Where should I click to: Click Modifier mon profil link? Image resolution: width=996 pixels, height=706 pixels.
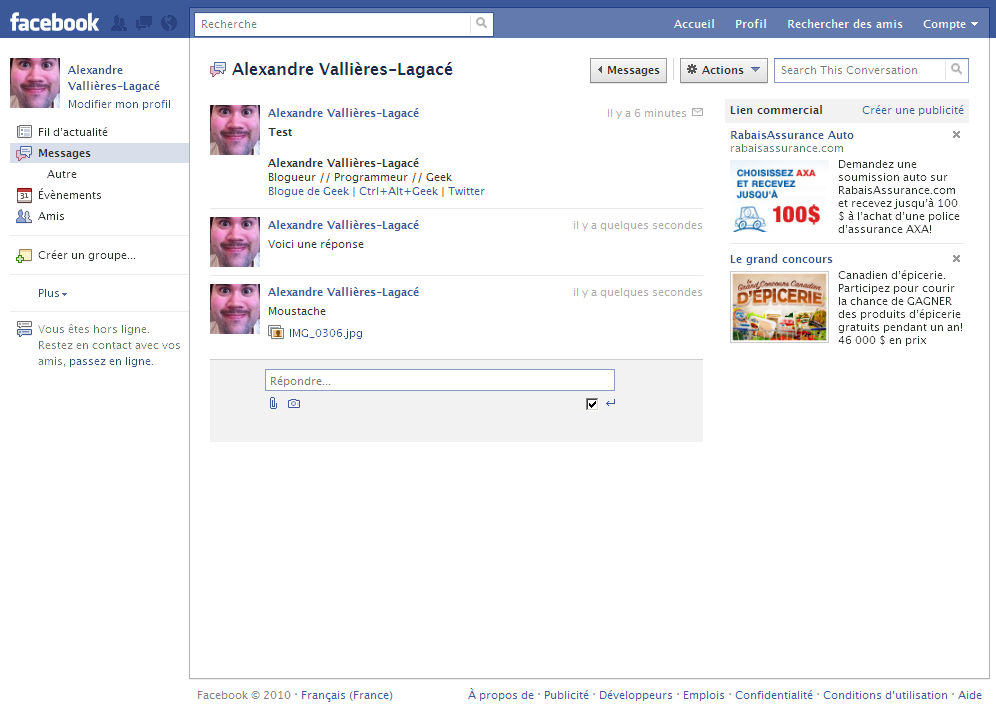pos(119,104)
